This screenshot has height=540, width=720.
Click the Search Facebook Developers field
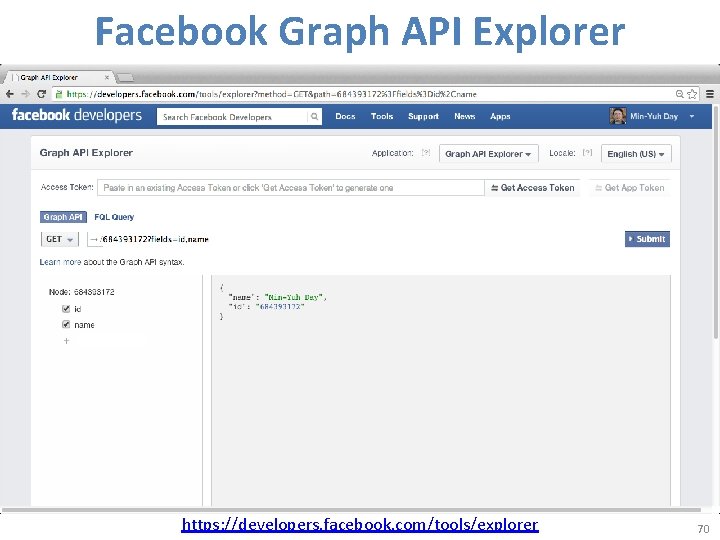(232, 117)
